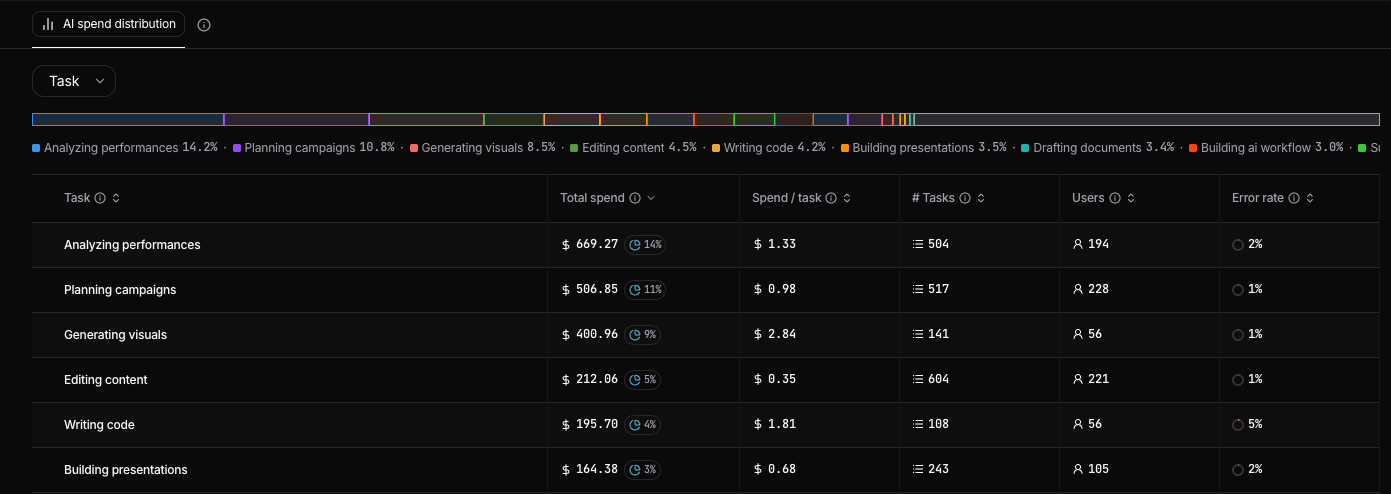Open the Task grouping dropdown
Image resolution: width=1391 pixels, height=494 pixels.
pos(74,81)
